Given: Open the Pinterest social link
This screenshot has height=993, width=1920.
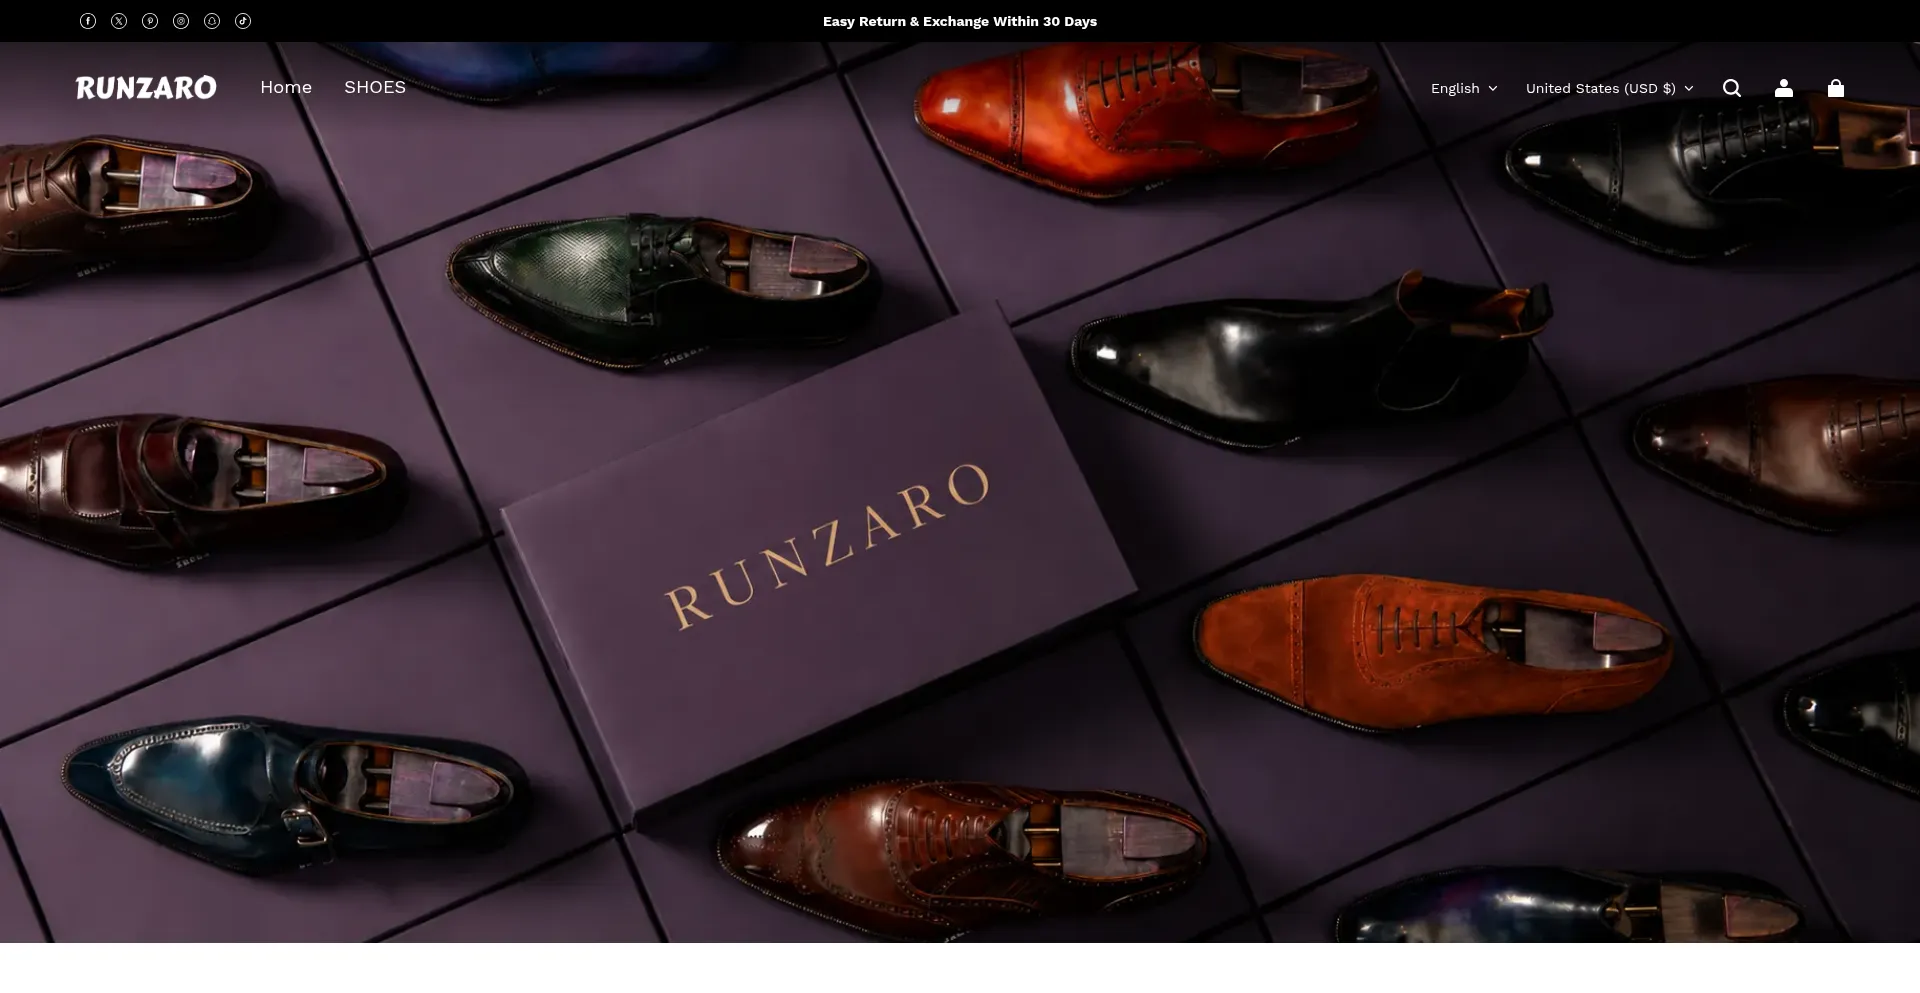Looking at the screenshot, I should pyautogui.click(x=150, y=21).
